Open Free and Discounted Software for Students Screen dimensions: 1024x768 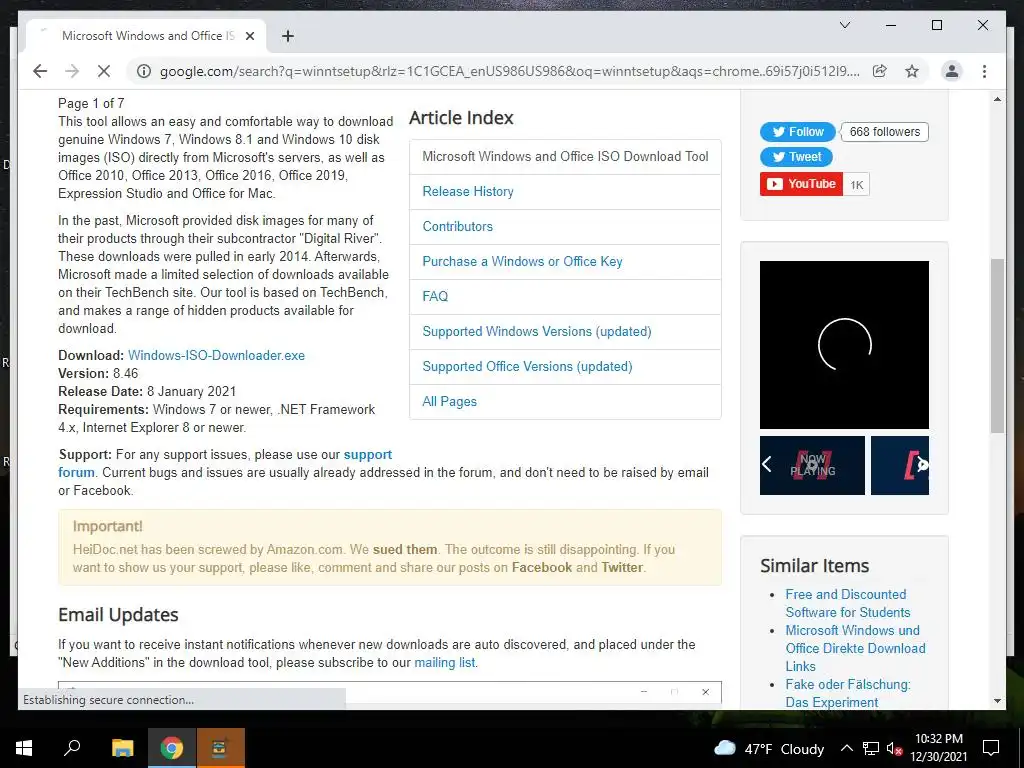point(848,603)
